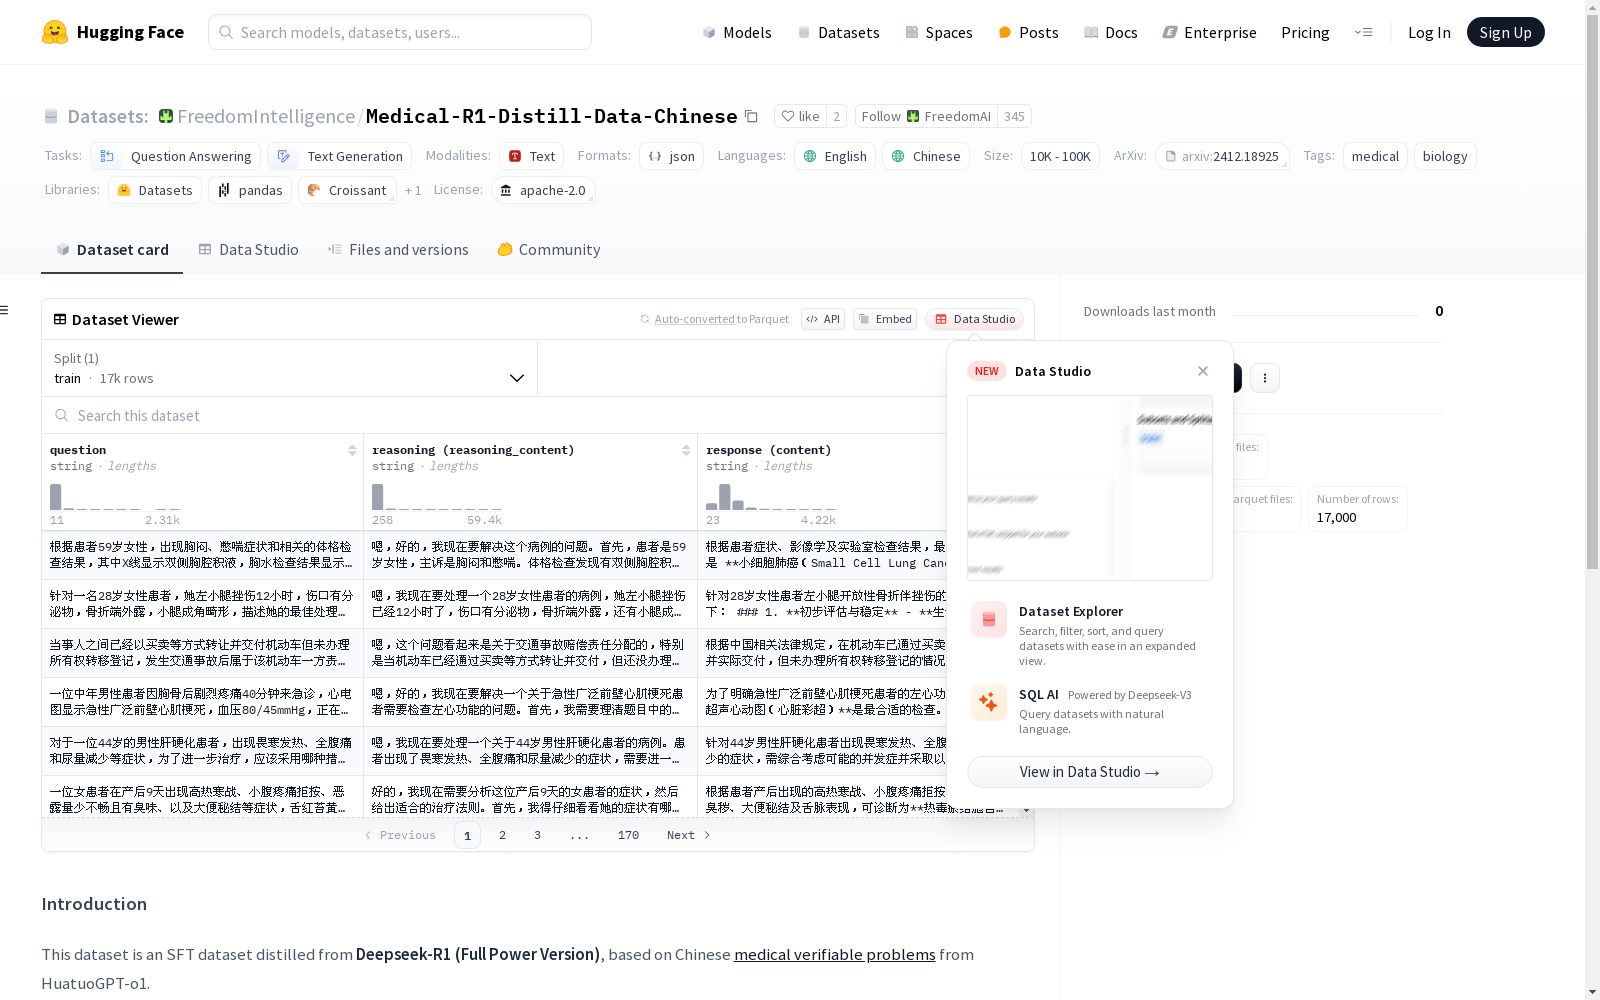Open the navigation overflow menu icon

coord(1363,32)
